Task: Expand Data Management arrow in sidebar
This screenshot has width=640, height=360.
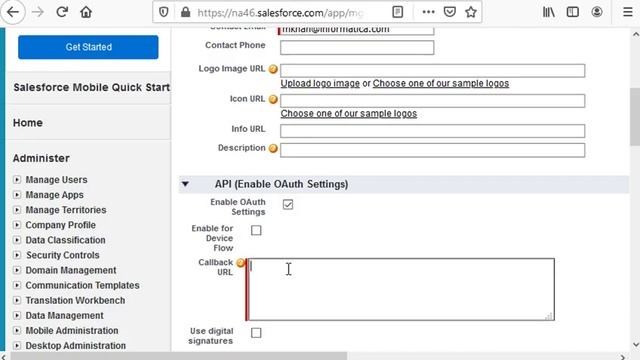Action: 17,316
